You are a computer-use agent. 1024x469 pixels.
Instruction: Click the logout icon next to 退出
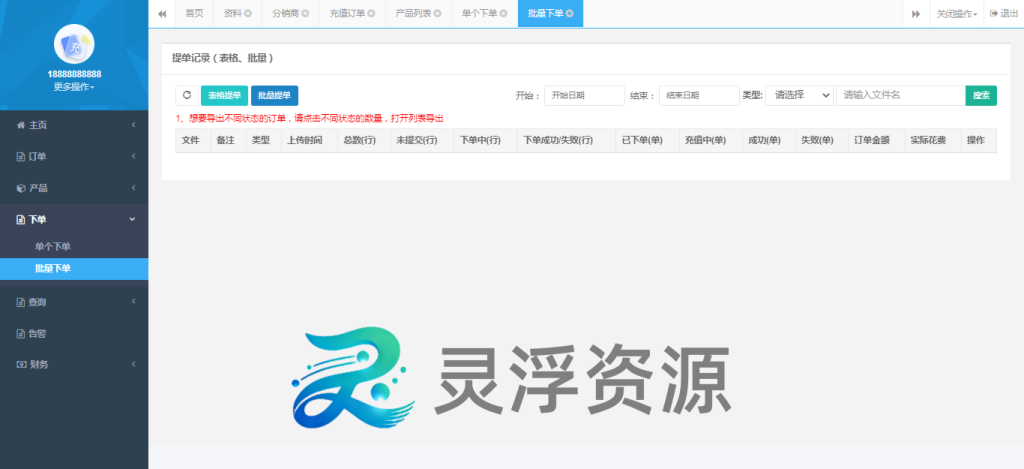pos(994,14)
